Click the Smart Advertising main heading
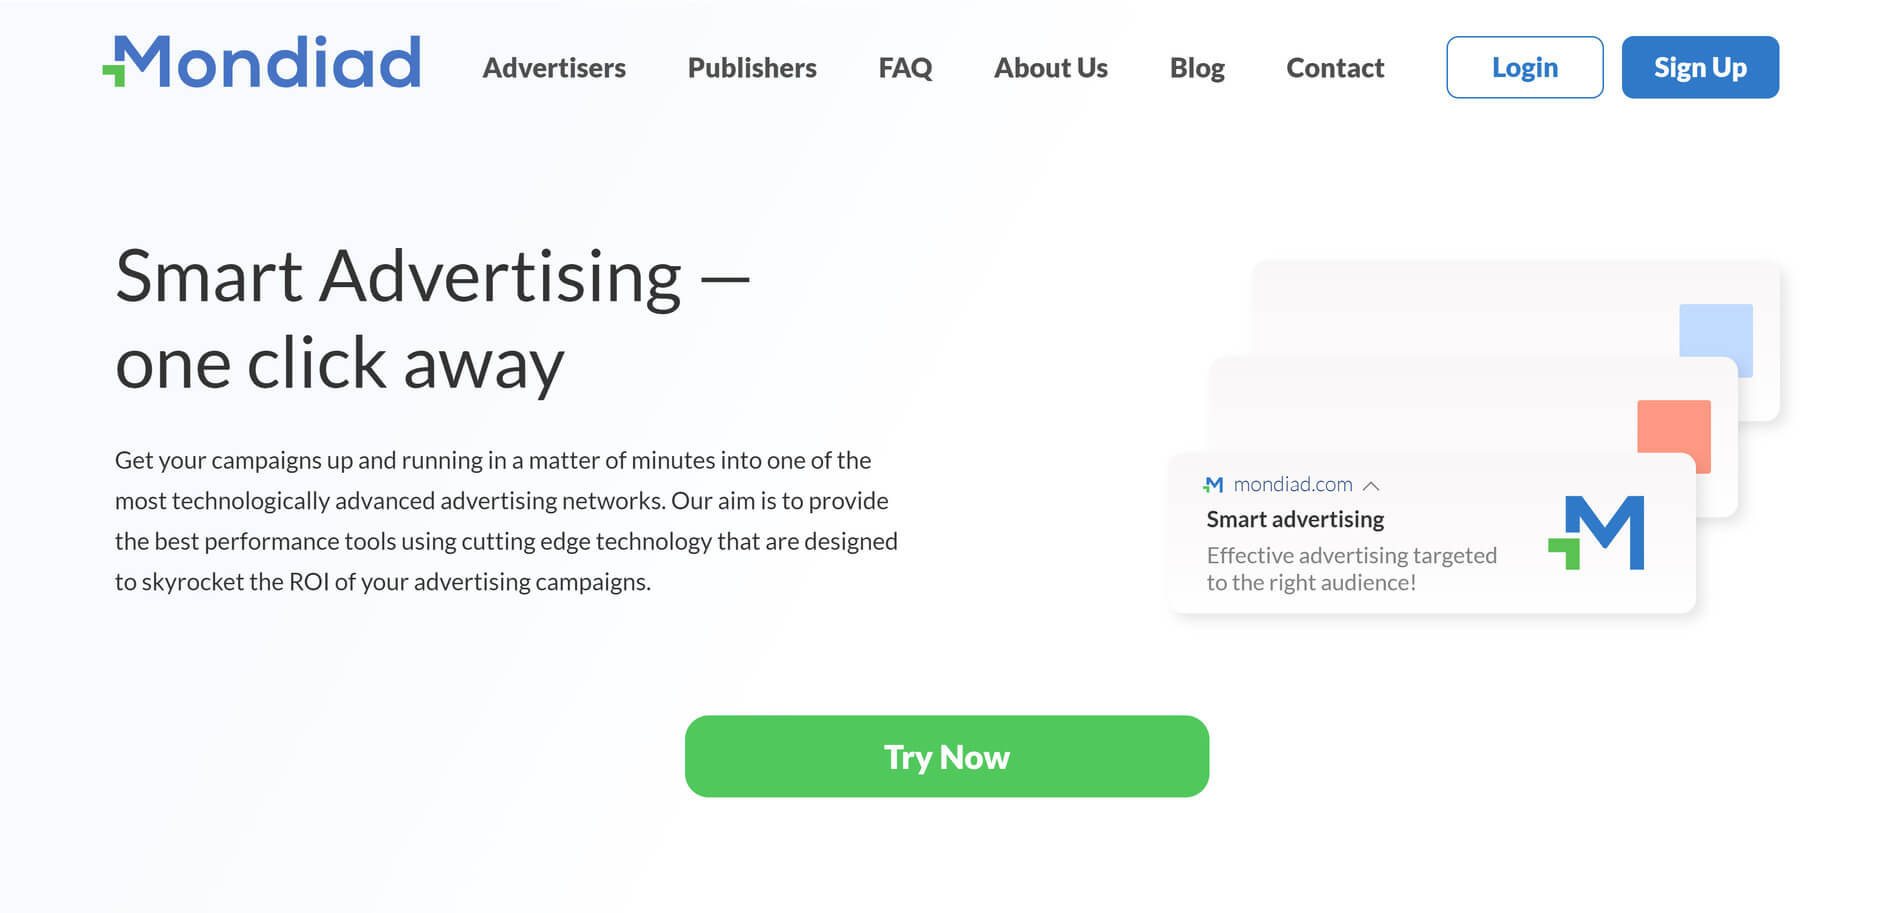 432,319
